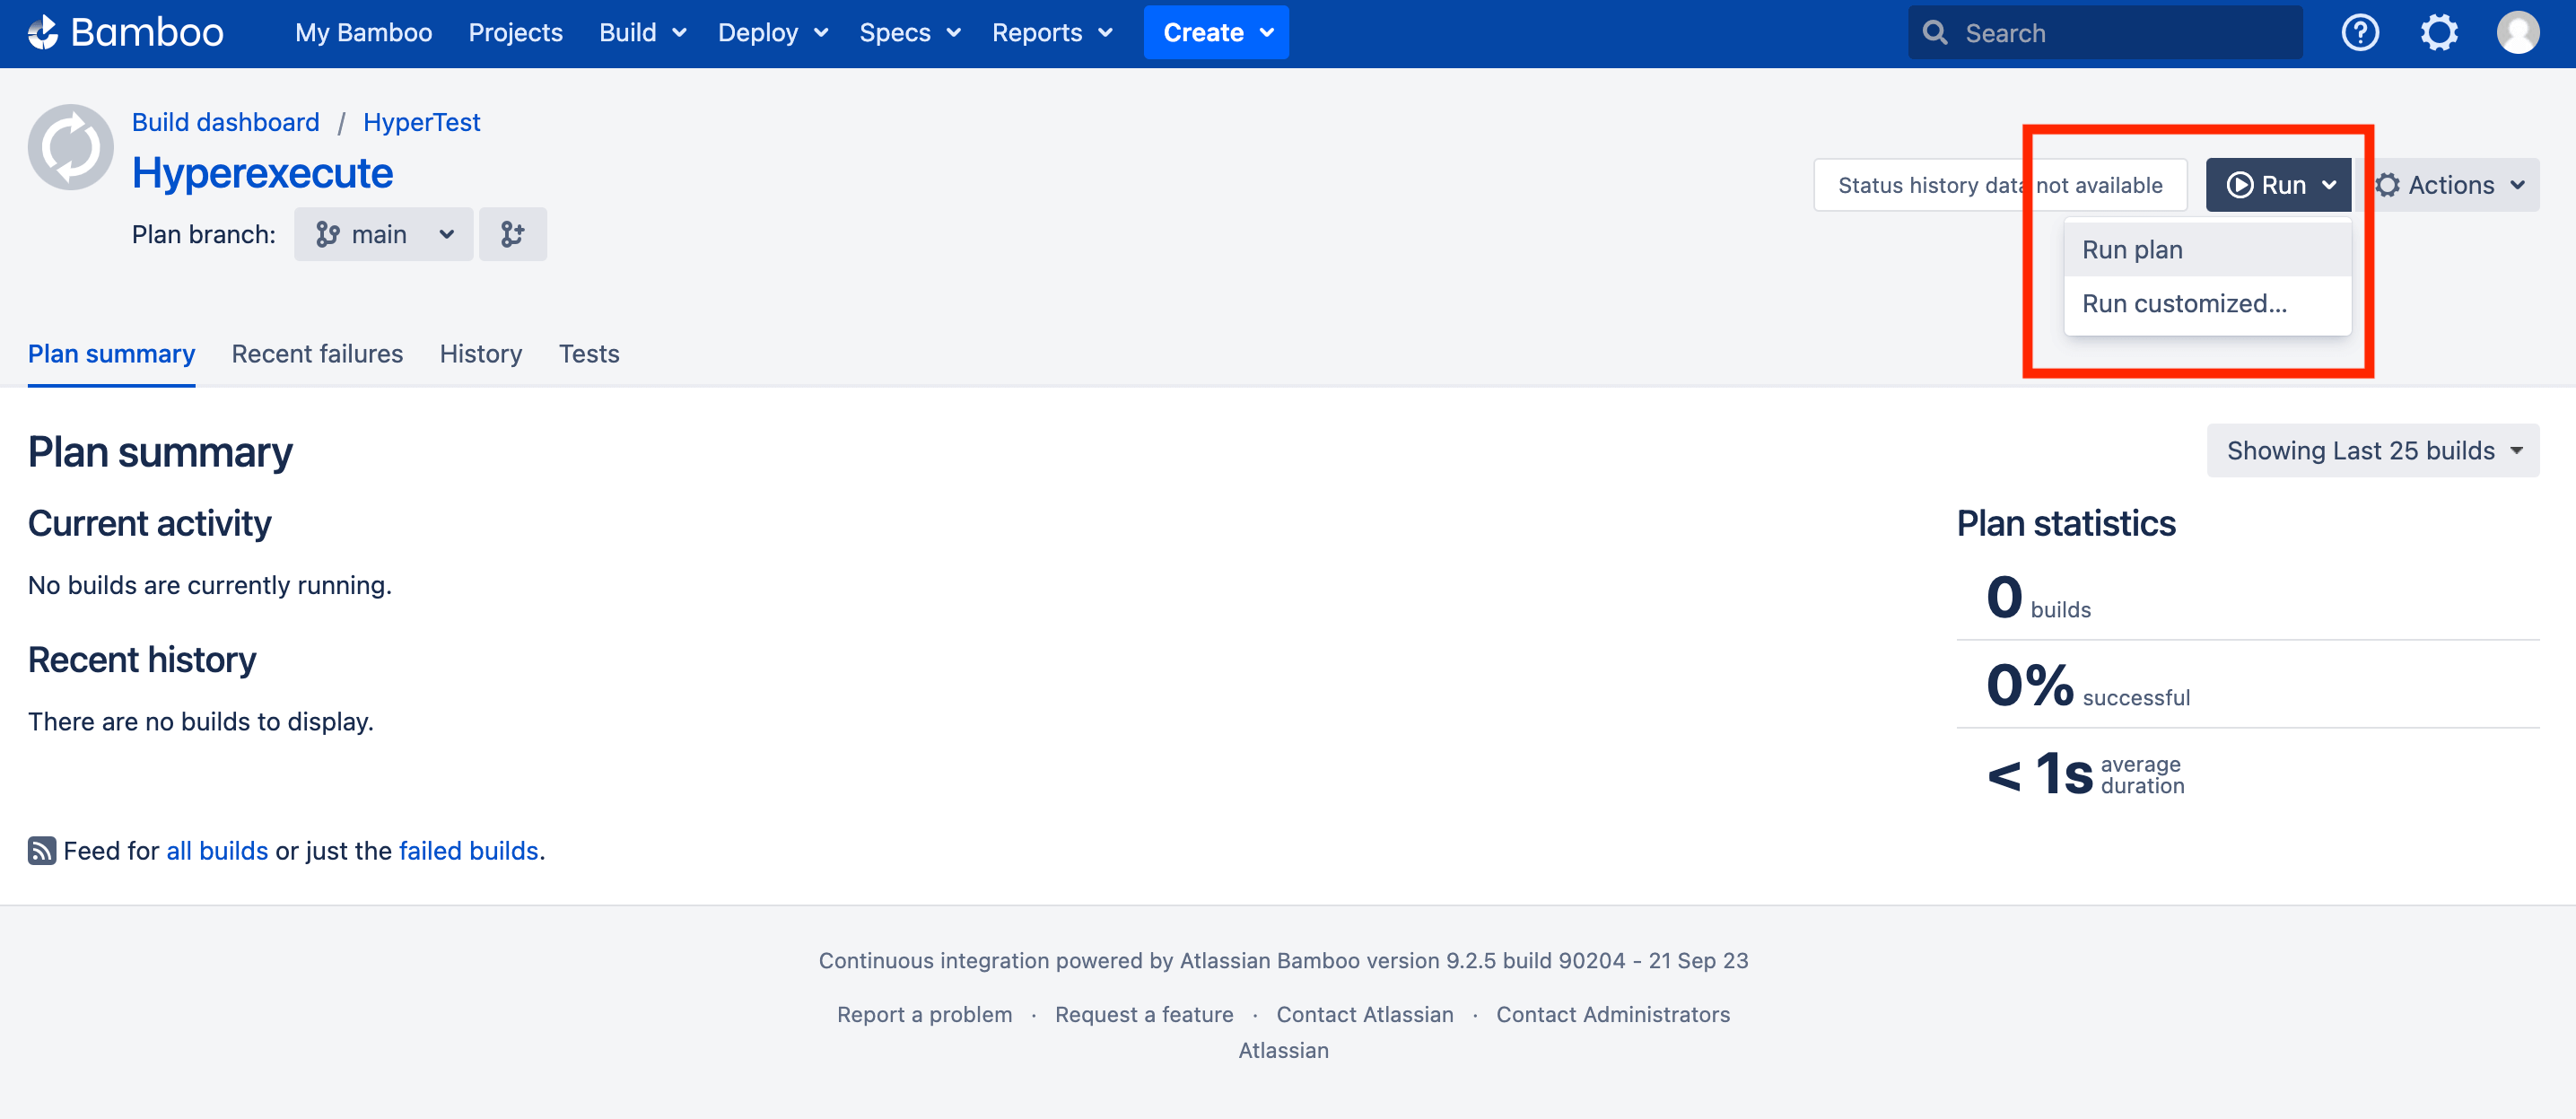
Task: Open the administration gear icon
Action: [x=2438, y=32]
